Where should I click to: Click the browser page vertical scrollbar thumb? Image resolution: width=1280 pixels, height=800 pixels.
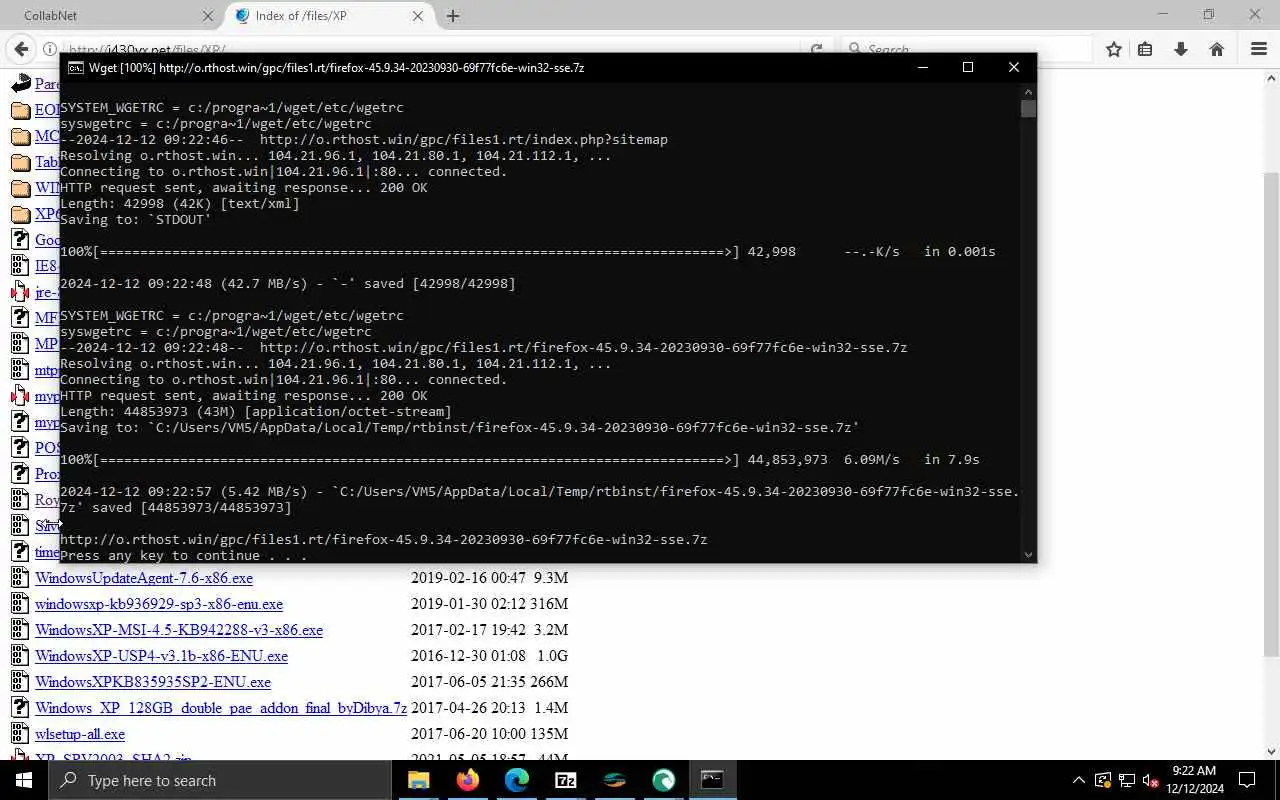[x=1271, y=415]
